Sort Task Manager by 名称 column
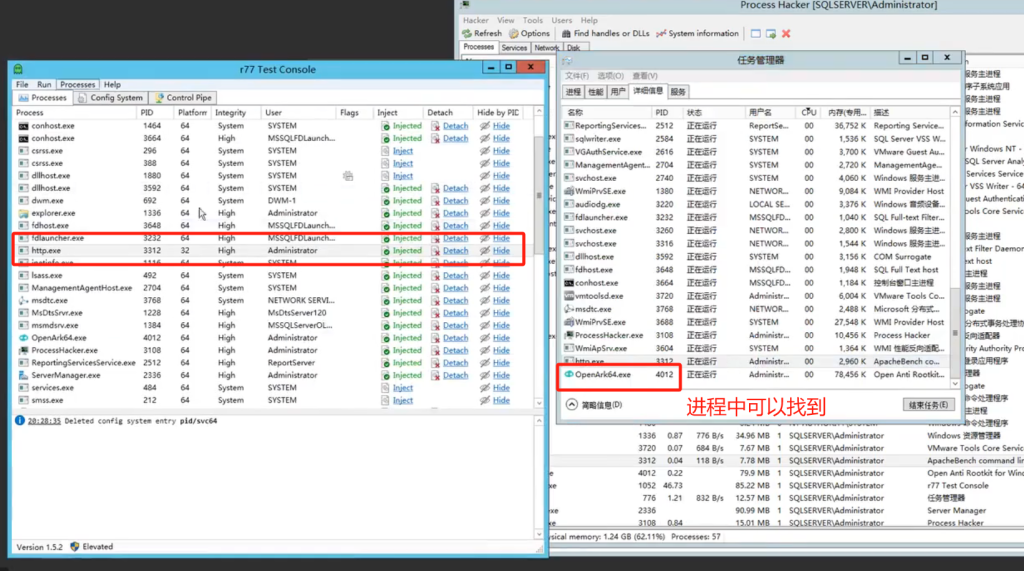Screen dimensions: 1024x571 607,112
